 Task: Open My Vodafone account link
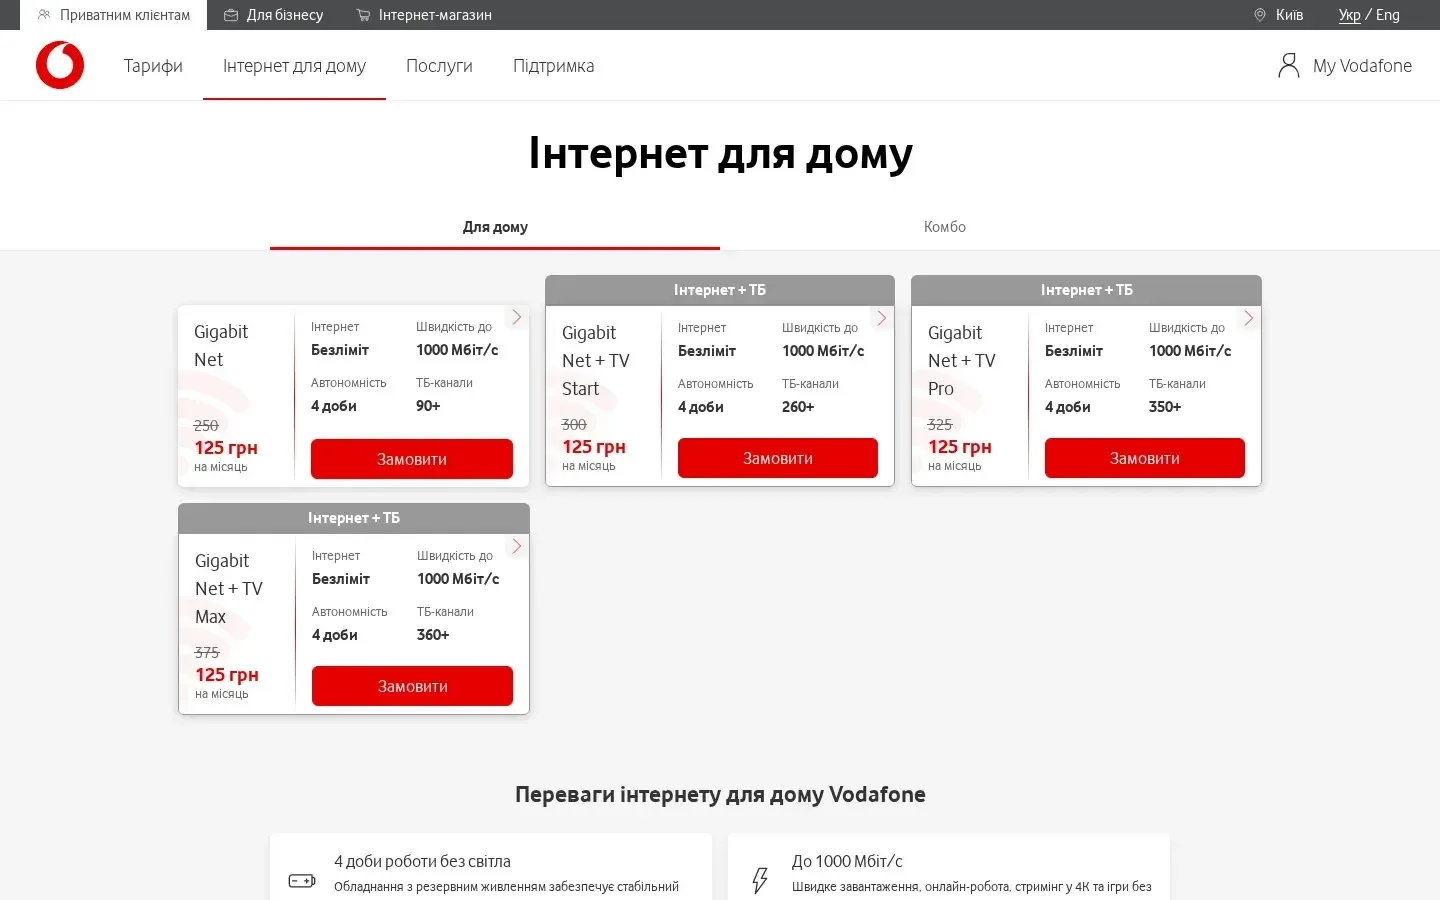[x=1345, y=66]
